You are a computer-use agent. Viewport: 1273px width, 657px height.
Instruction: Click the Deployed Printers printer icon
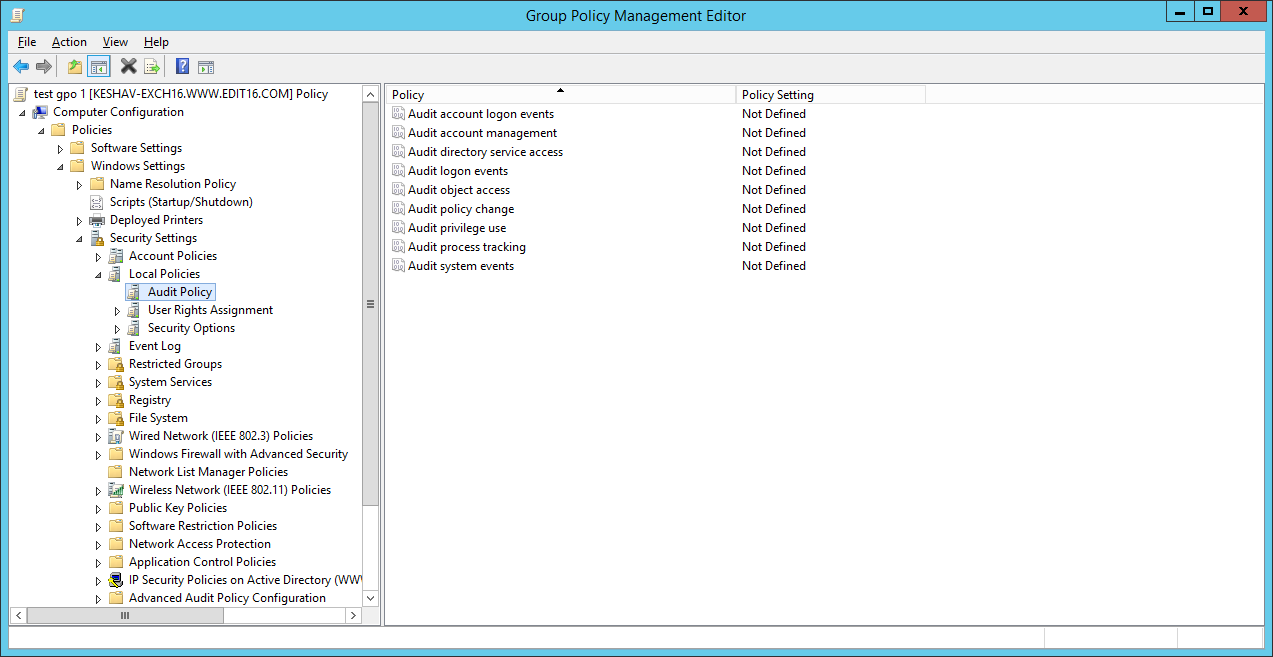(97, 220)
